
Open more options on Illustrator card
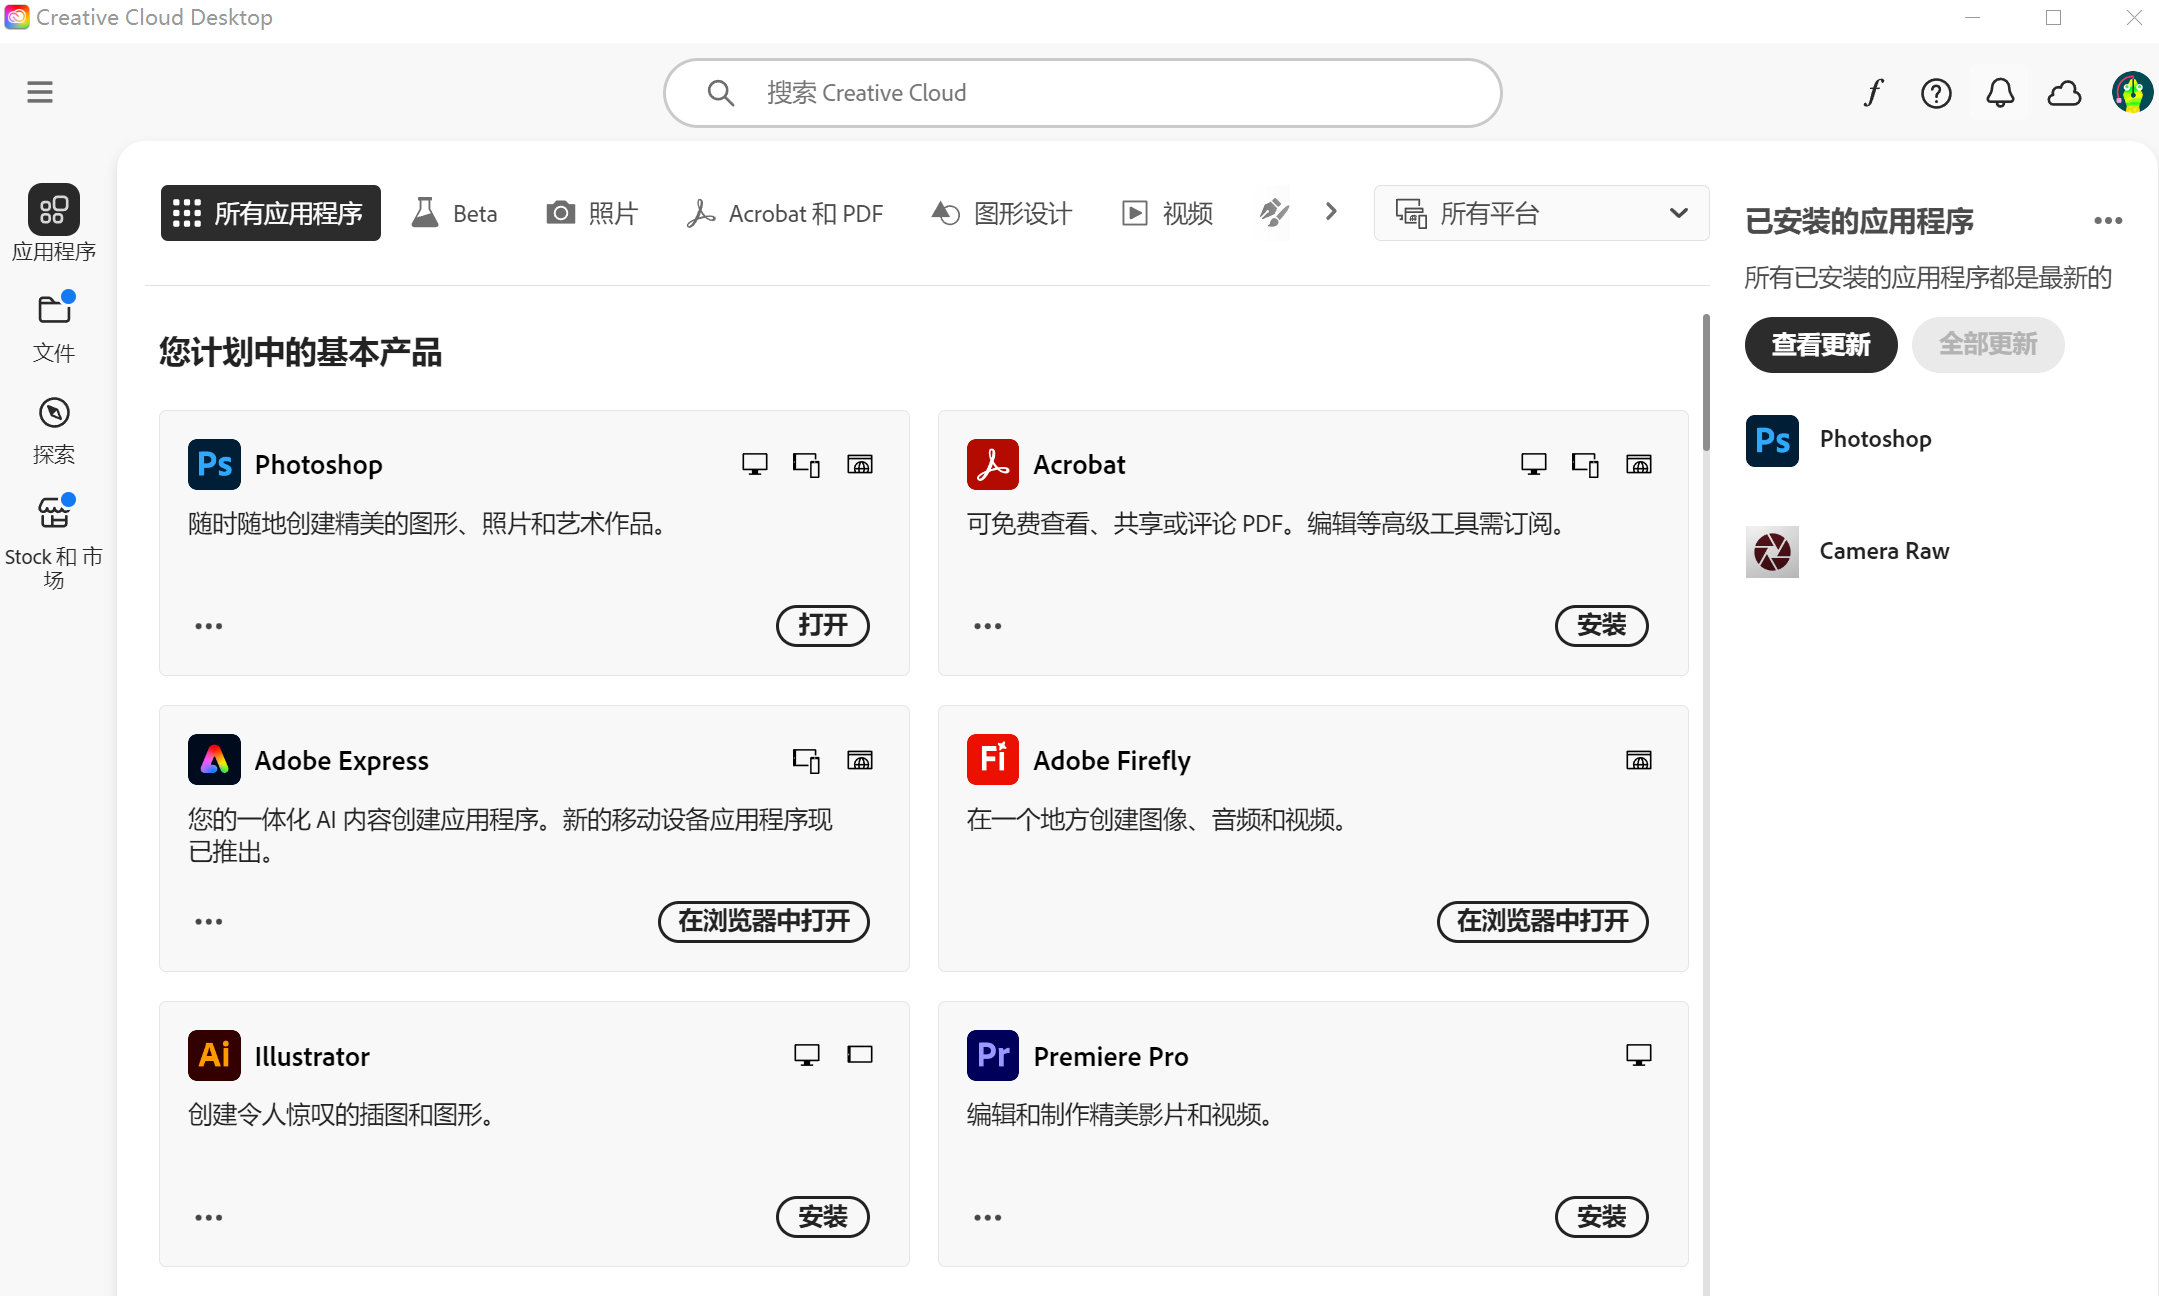point(209,1217)
